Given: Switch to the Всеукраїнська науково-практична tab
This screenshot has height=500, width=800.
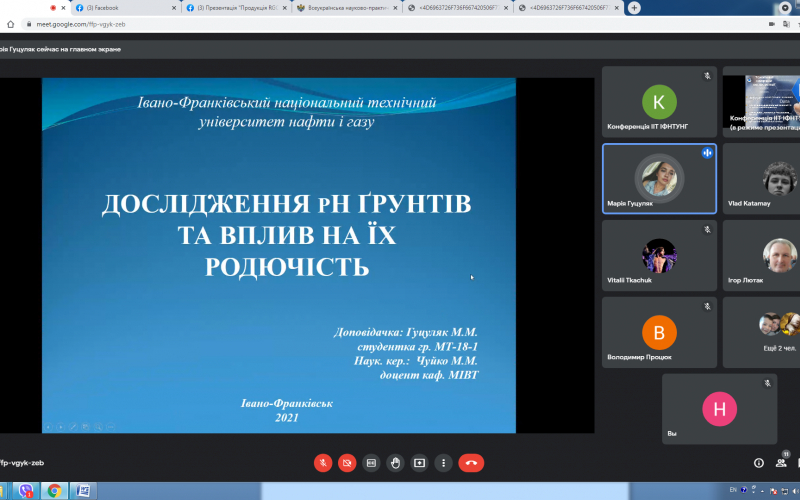Looking at the screenshot, I should pyautogui.click(x=347, y=8).
